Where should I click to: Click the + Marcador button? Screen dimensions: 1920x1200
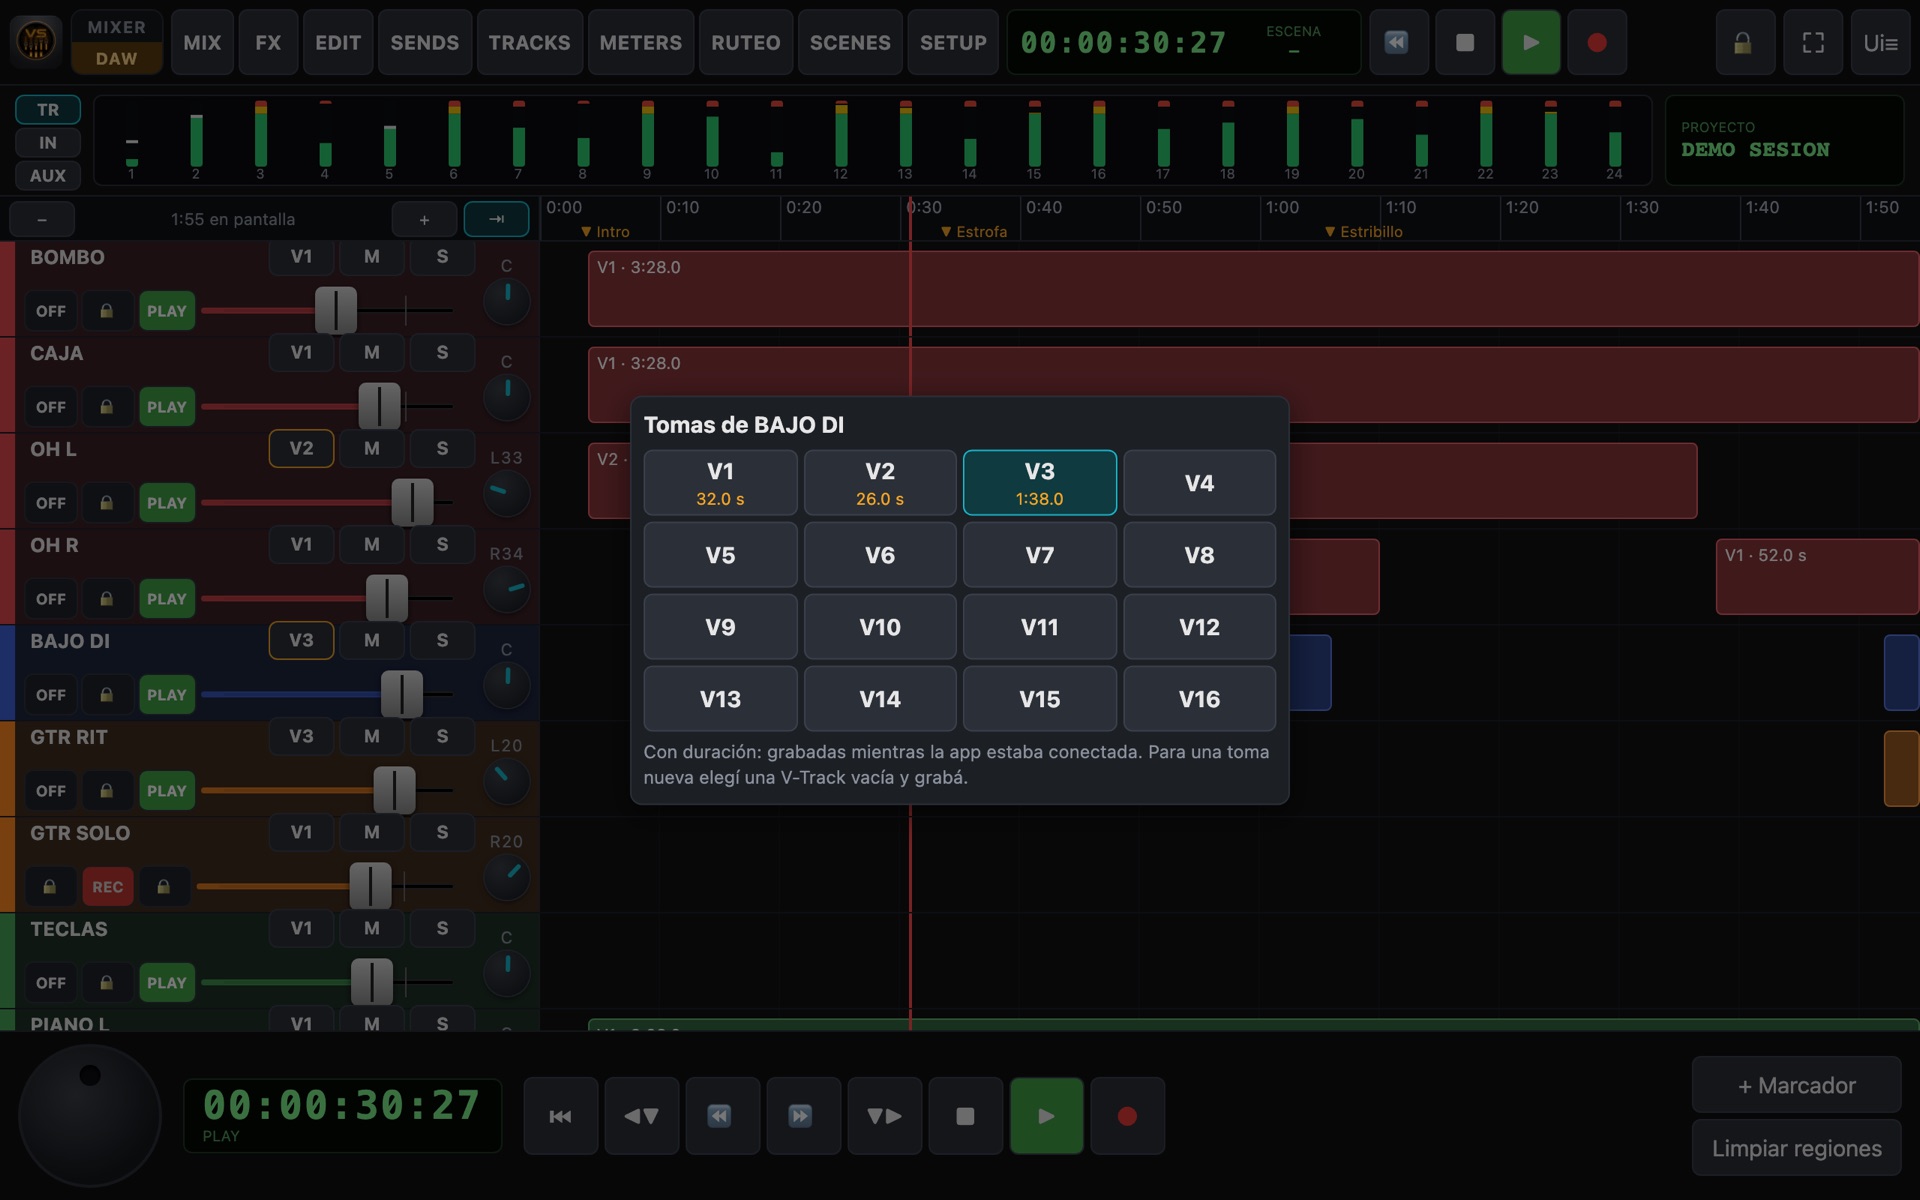coord(1797,1086)
